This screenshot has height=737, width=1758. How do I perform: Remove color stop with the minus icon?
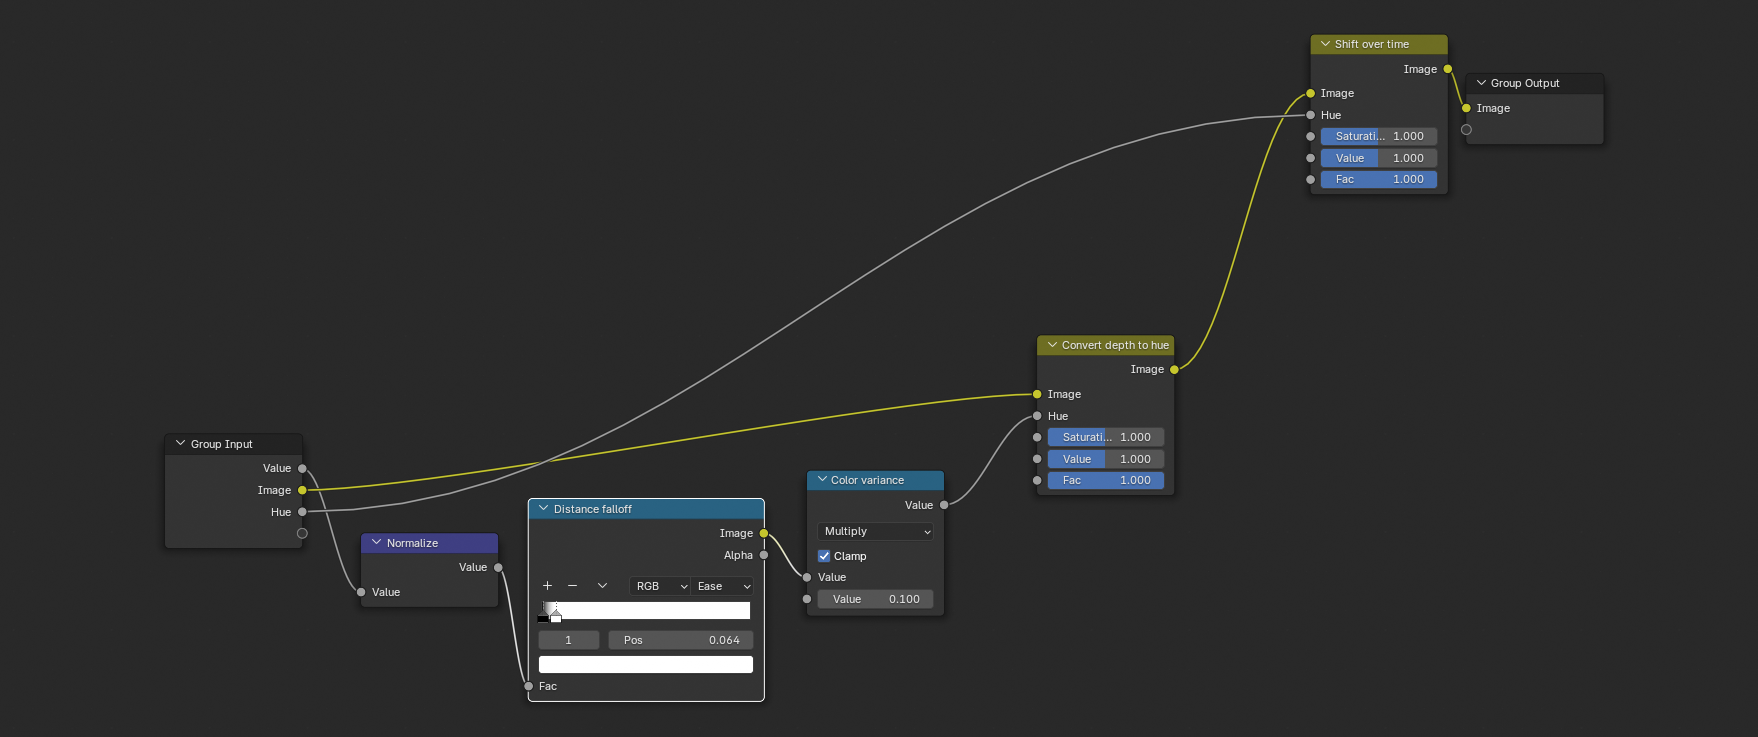coord(572,586)
